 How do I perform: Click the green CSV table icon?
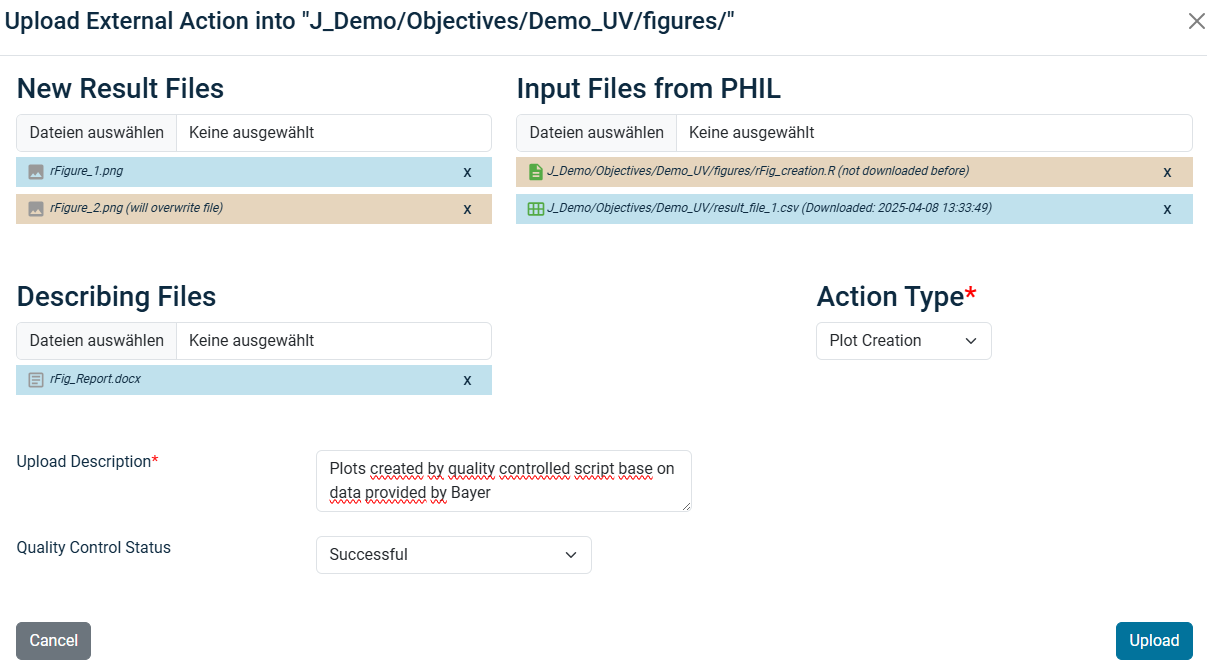pyautogui.click(x=535, y=209)
